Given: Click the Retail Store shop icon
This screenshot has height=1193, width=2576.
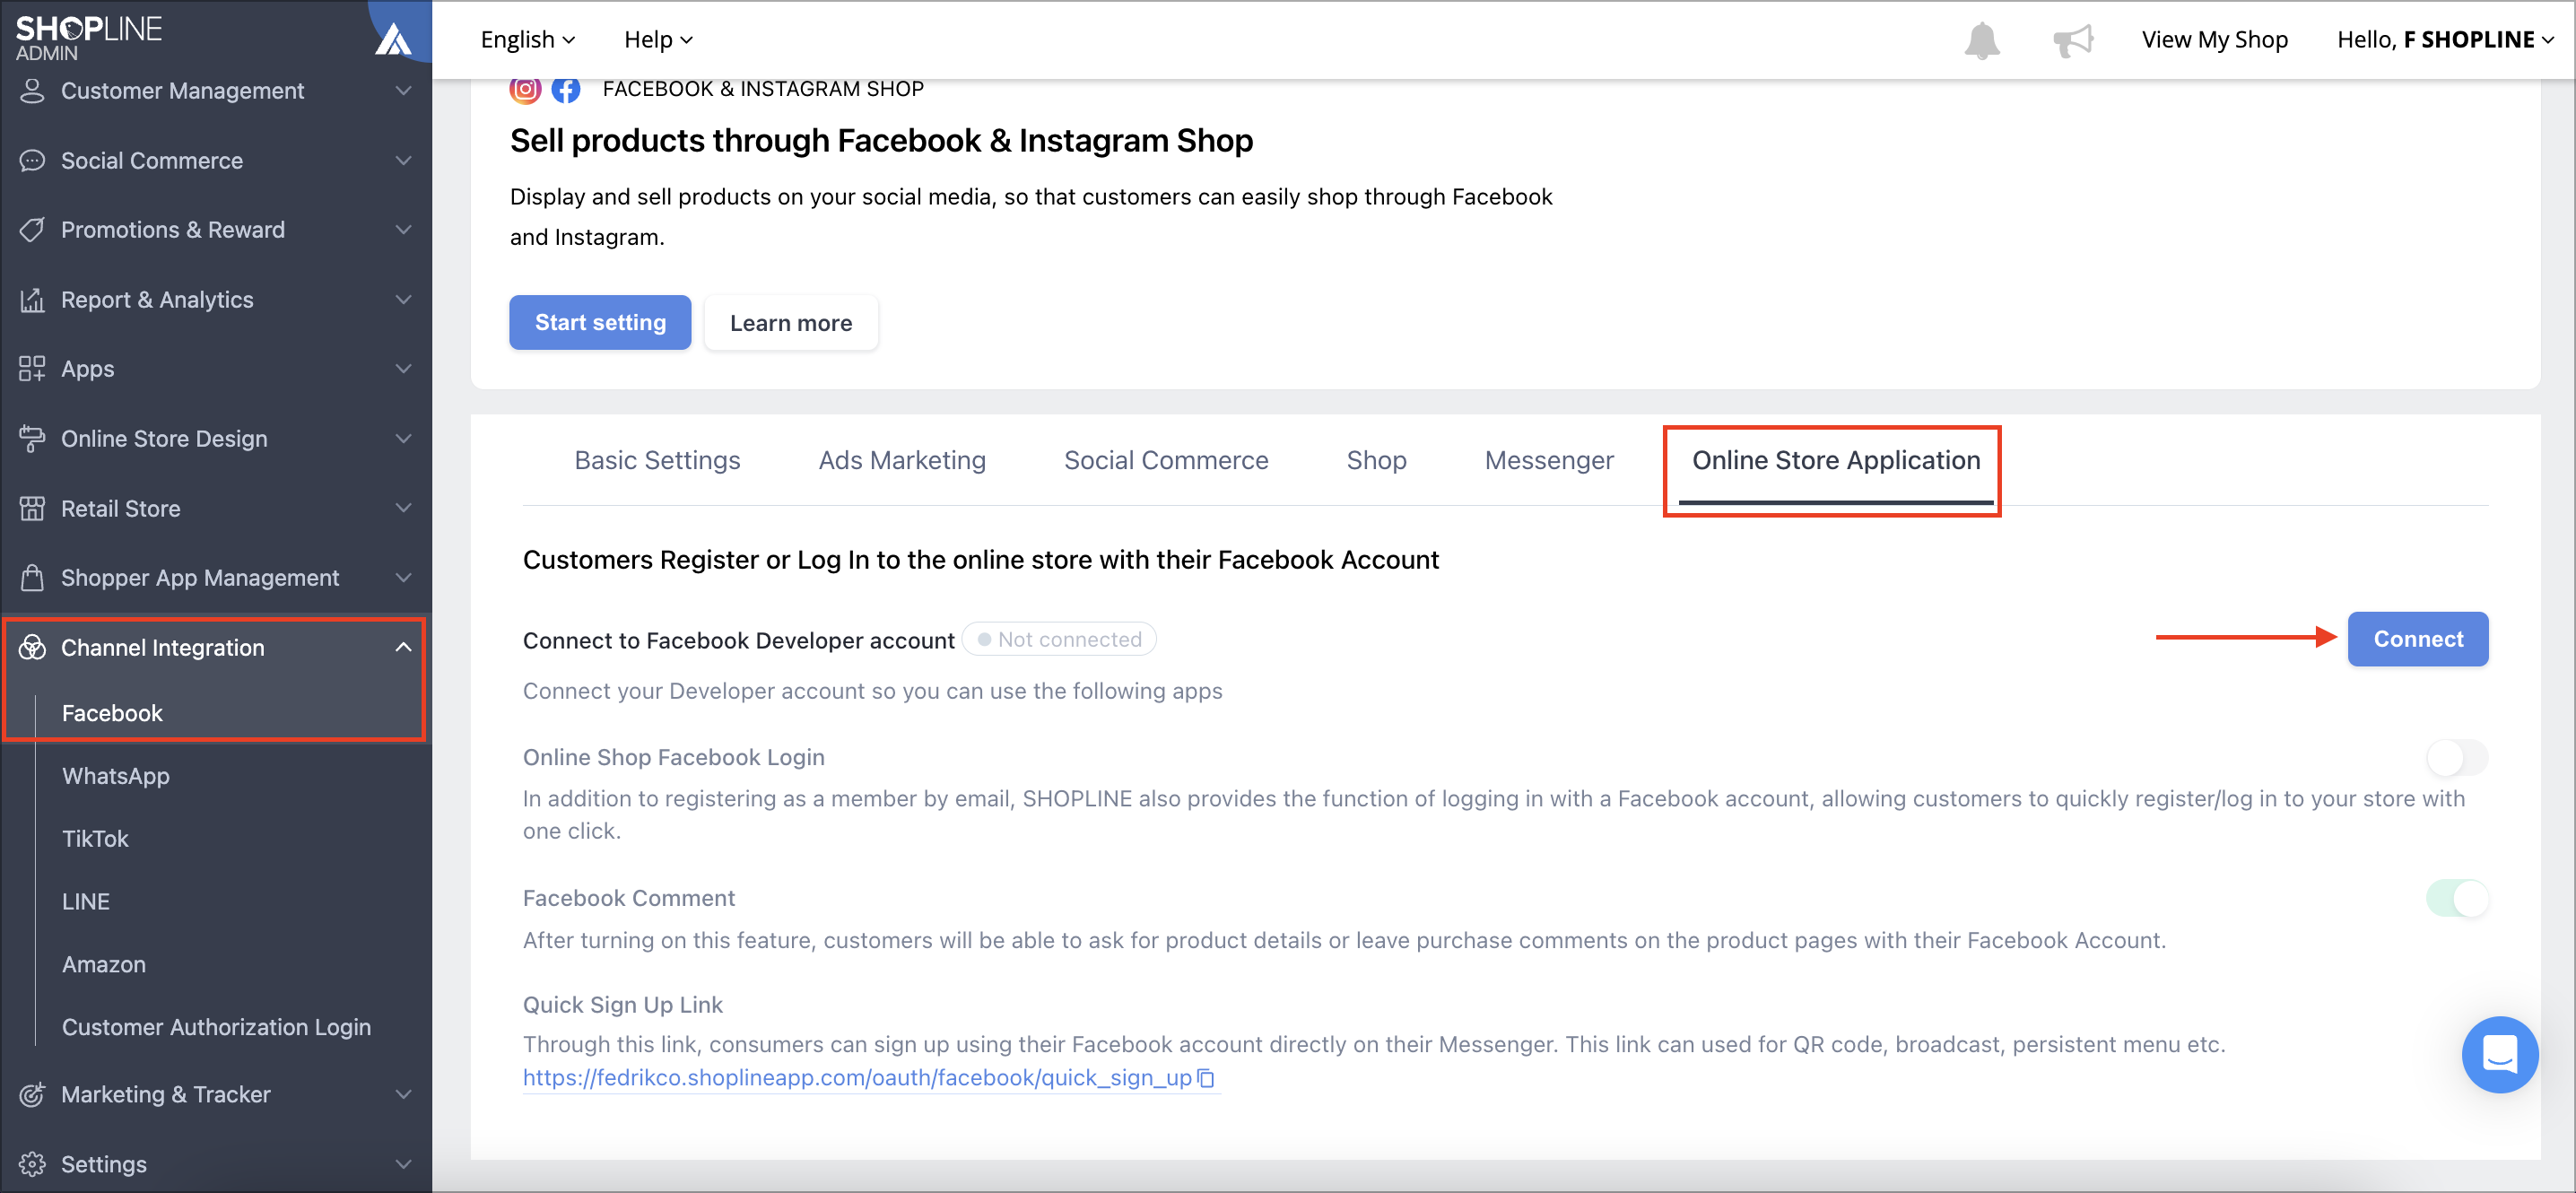Looking at the screenshot, I should [32, 508].
